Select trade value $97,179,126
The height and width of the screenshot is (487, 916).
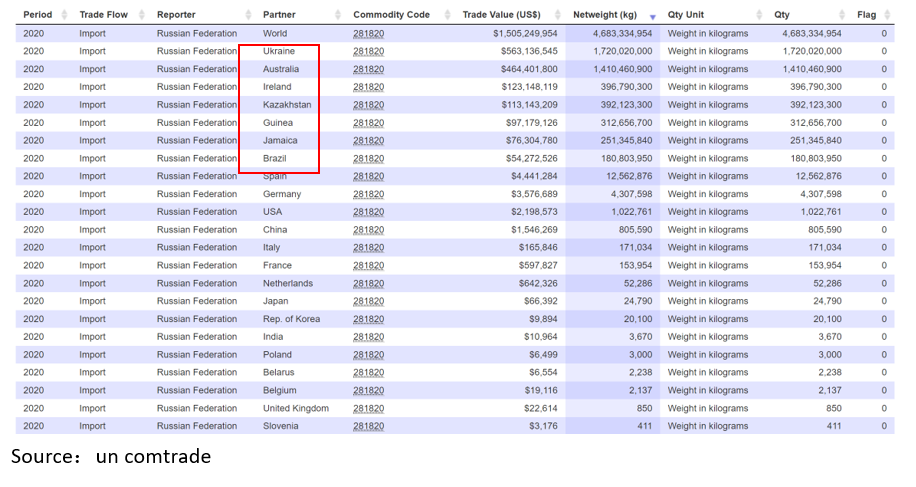[x=532, y=123]
